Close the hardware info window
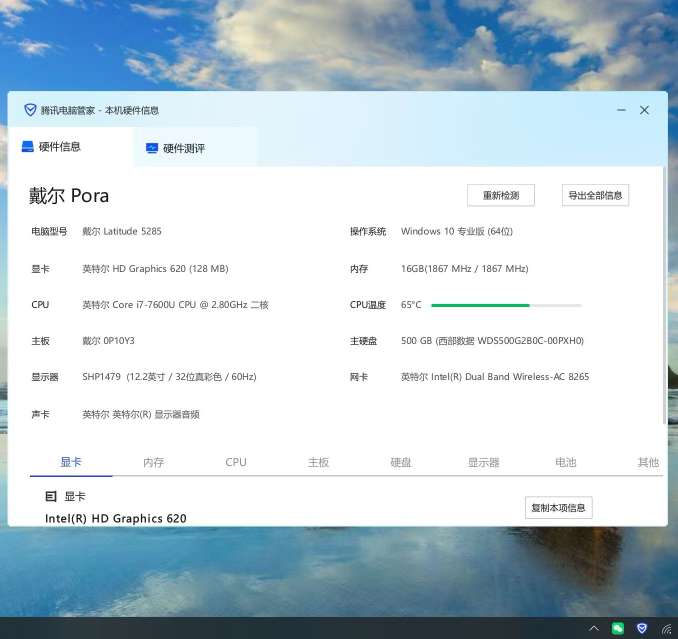Image resolution: width=678 pixels, height=639 pixels. tap(644, 110)
